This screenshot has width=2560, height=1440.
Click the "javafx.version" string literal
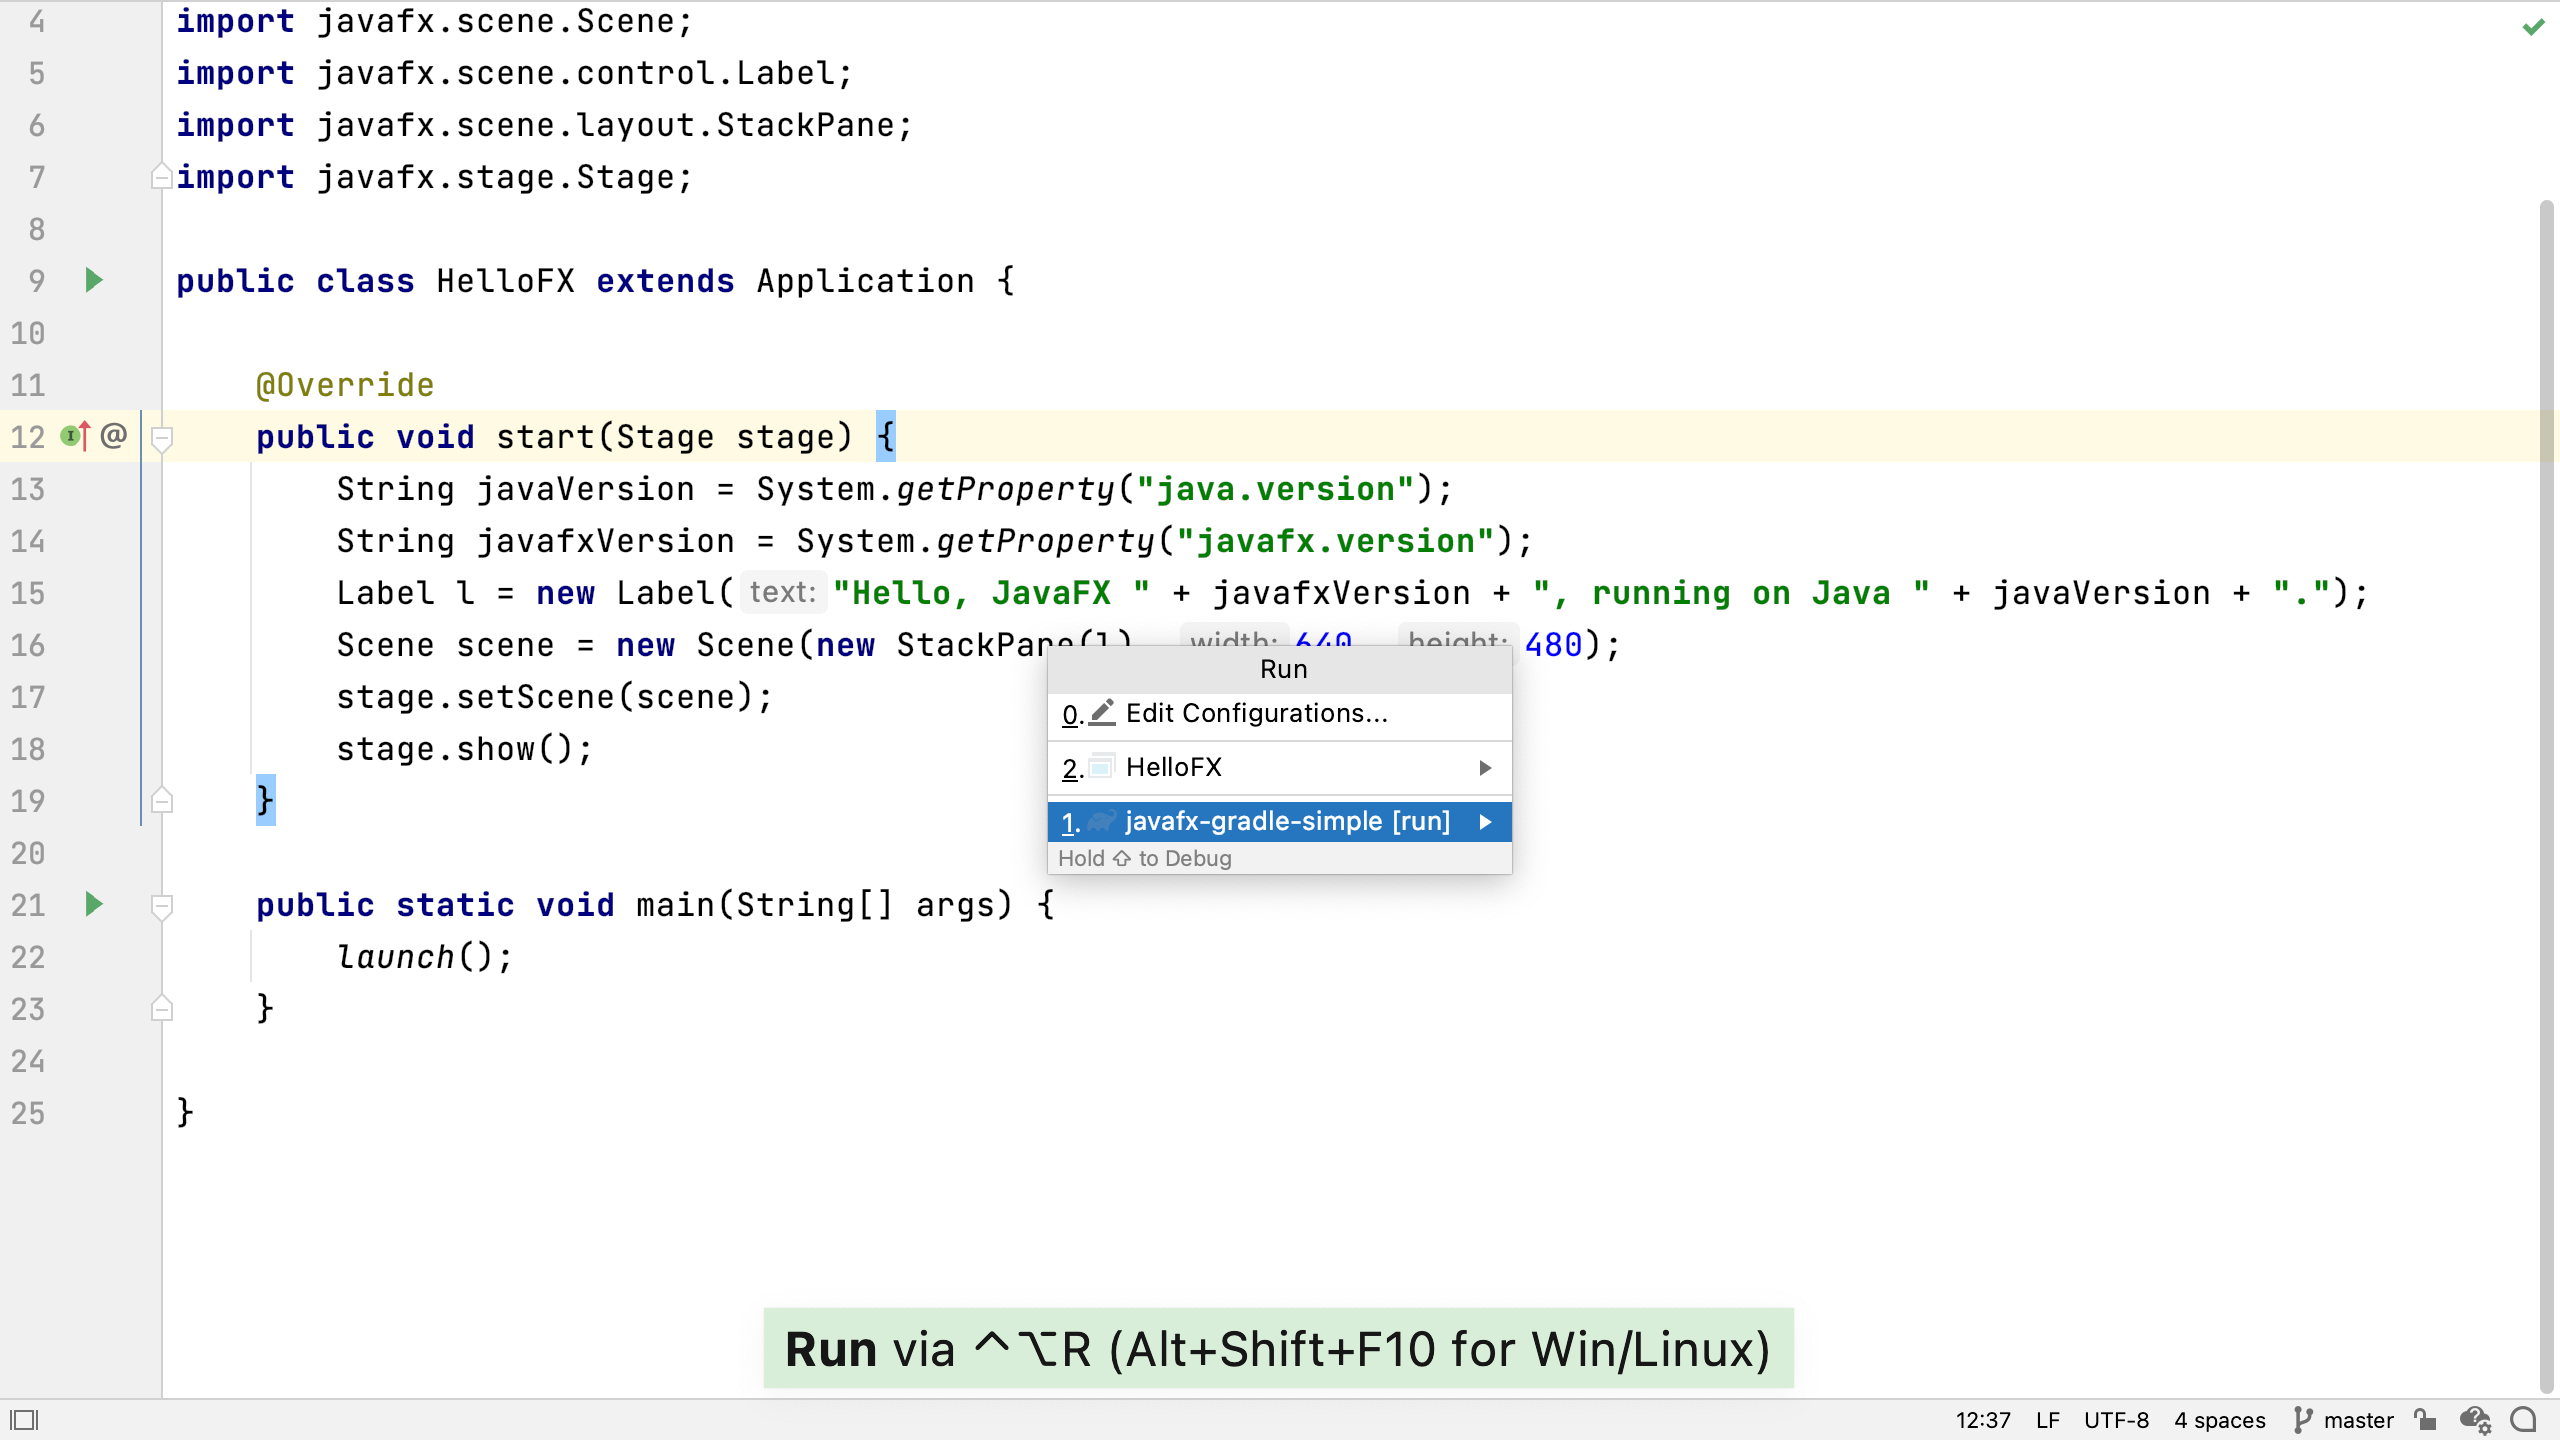1335,541
